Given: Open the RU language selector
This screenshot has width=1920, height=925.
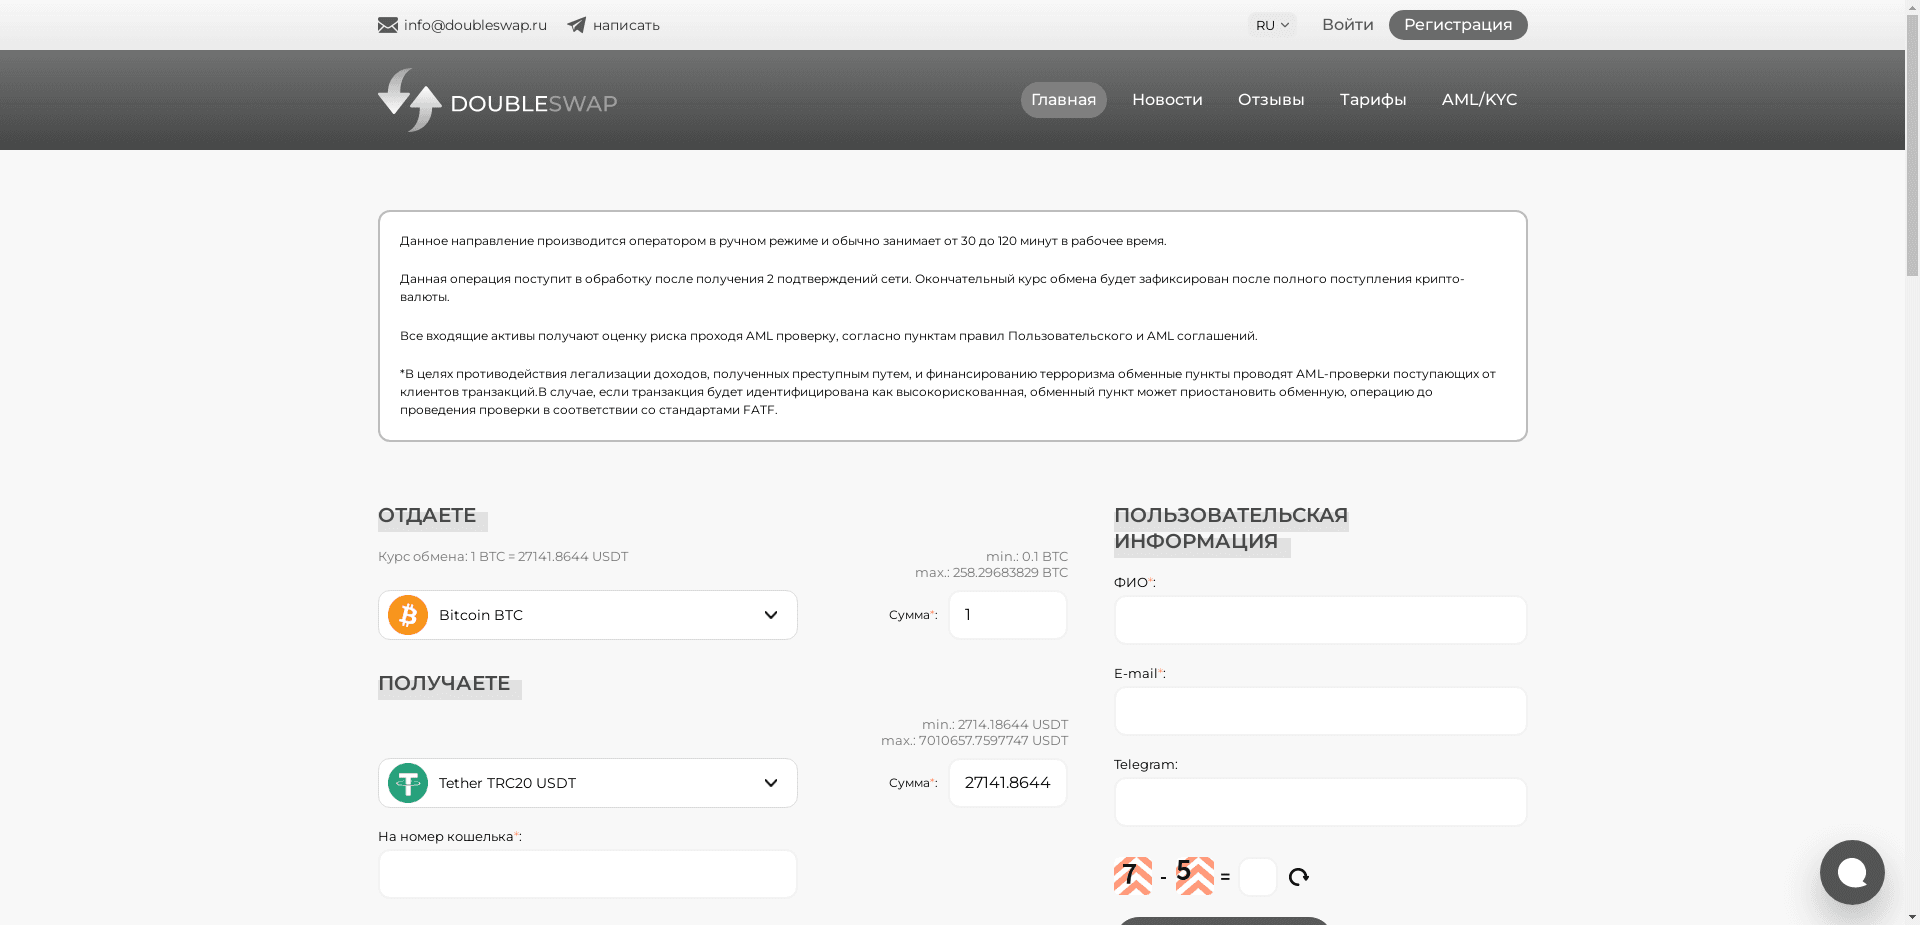Looking at the screenshot, I should pyautogui.click(x=1271, y=25).
